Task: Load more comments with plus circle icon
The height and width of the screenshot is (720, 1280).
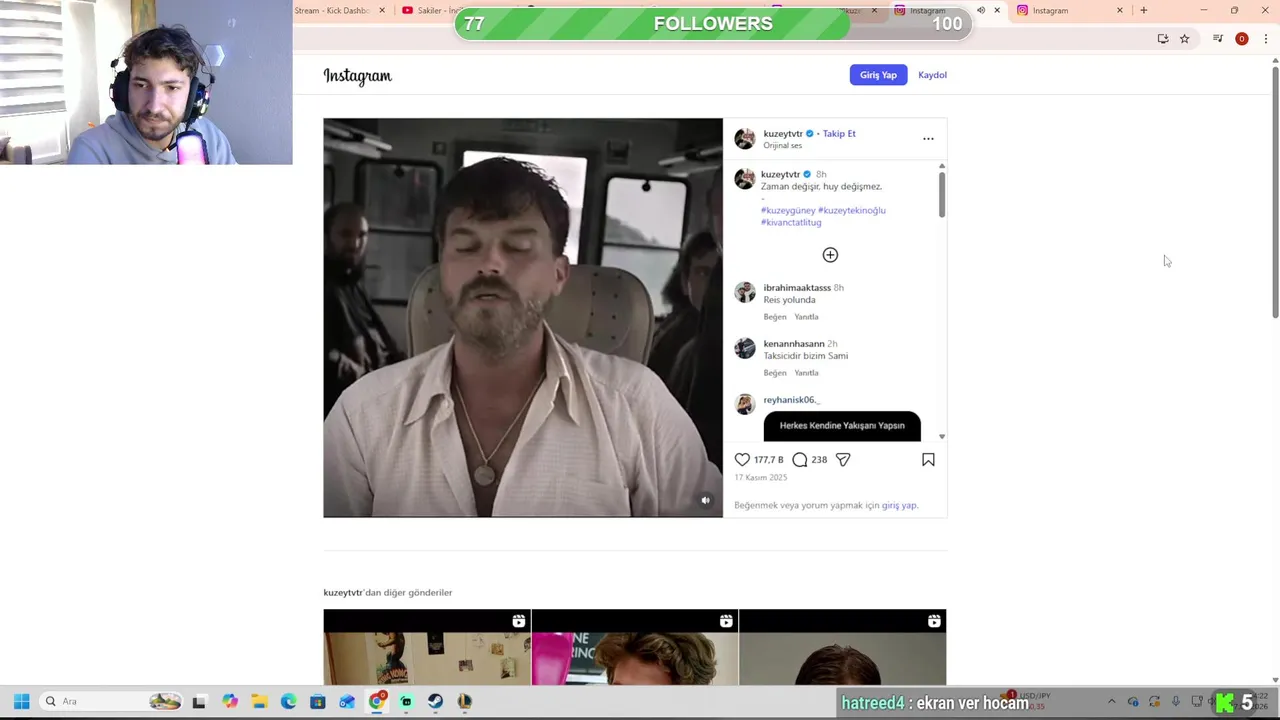Action: 830,255
